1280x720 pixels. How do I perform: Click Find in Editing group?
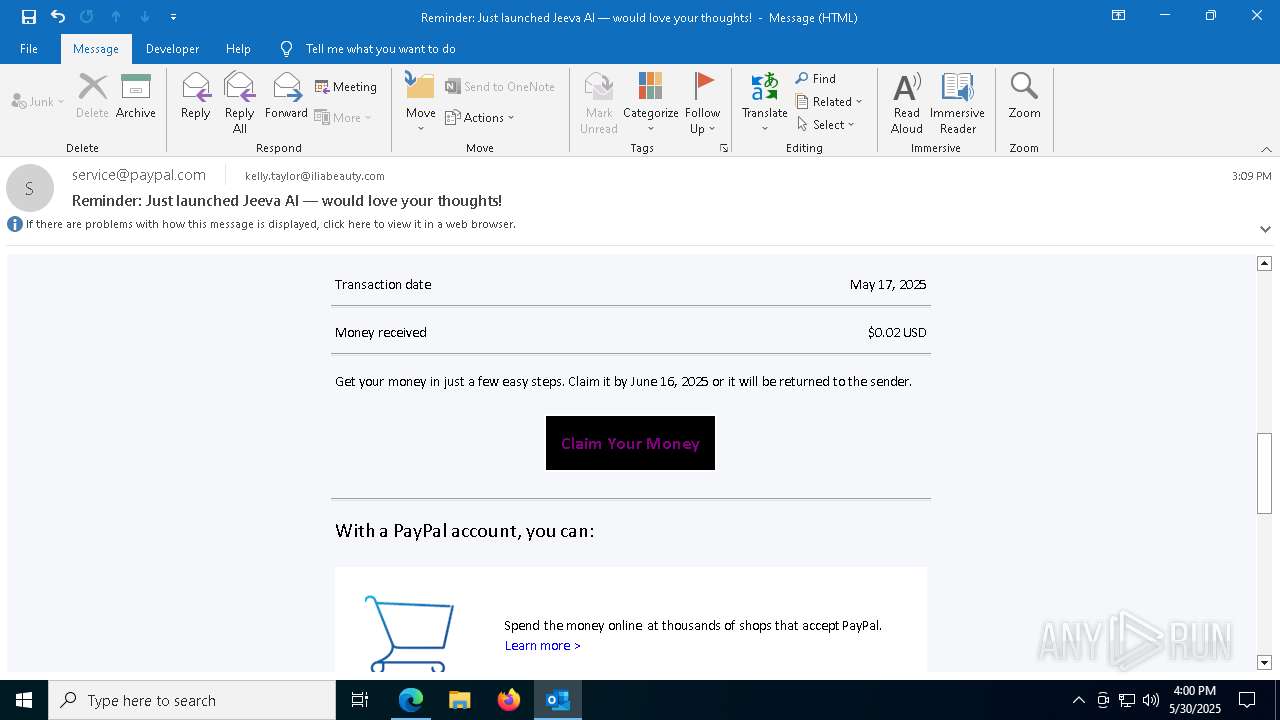(x=816, y=78)
